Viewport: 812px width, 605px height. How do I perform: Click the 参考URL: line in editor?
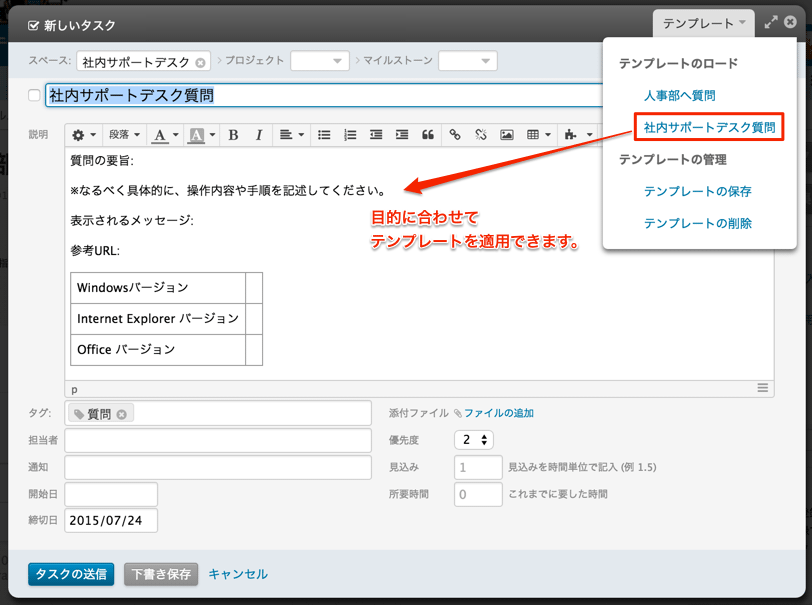[x=95, y=251]
